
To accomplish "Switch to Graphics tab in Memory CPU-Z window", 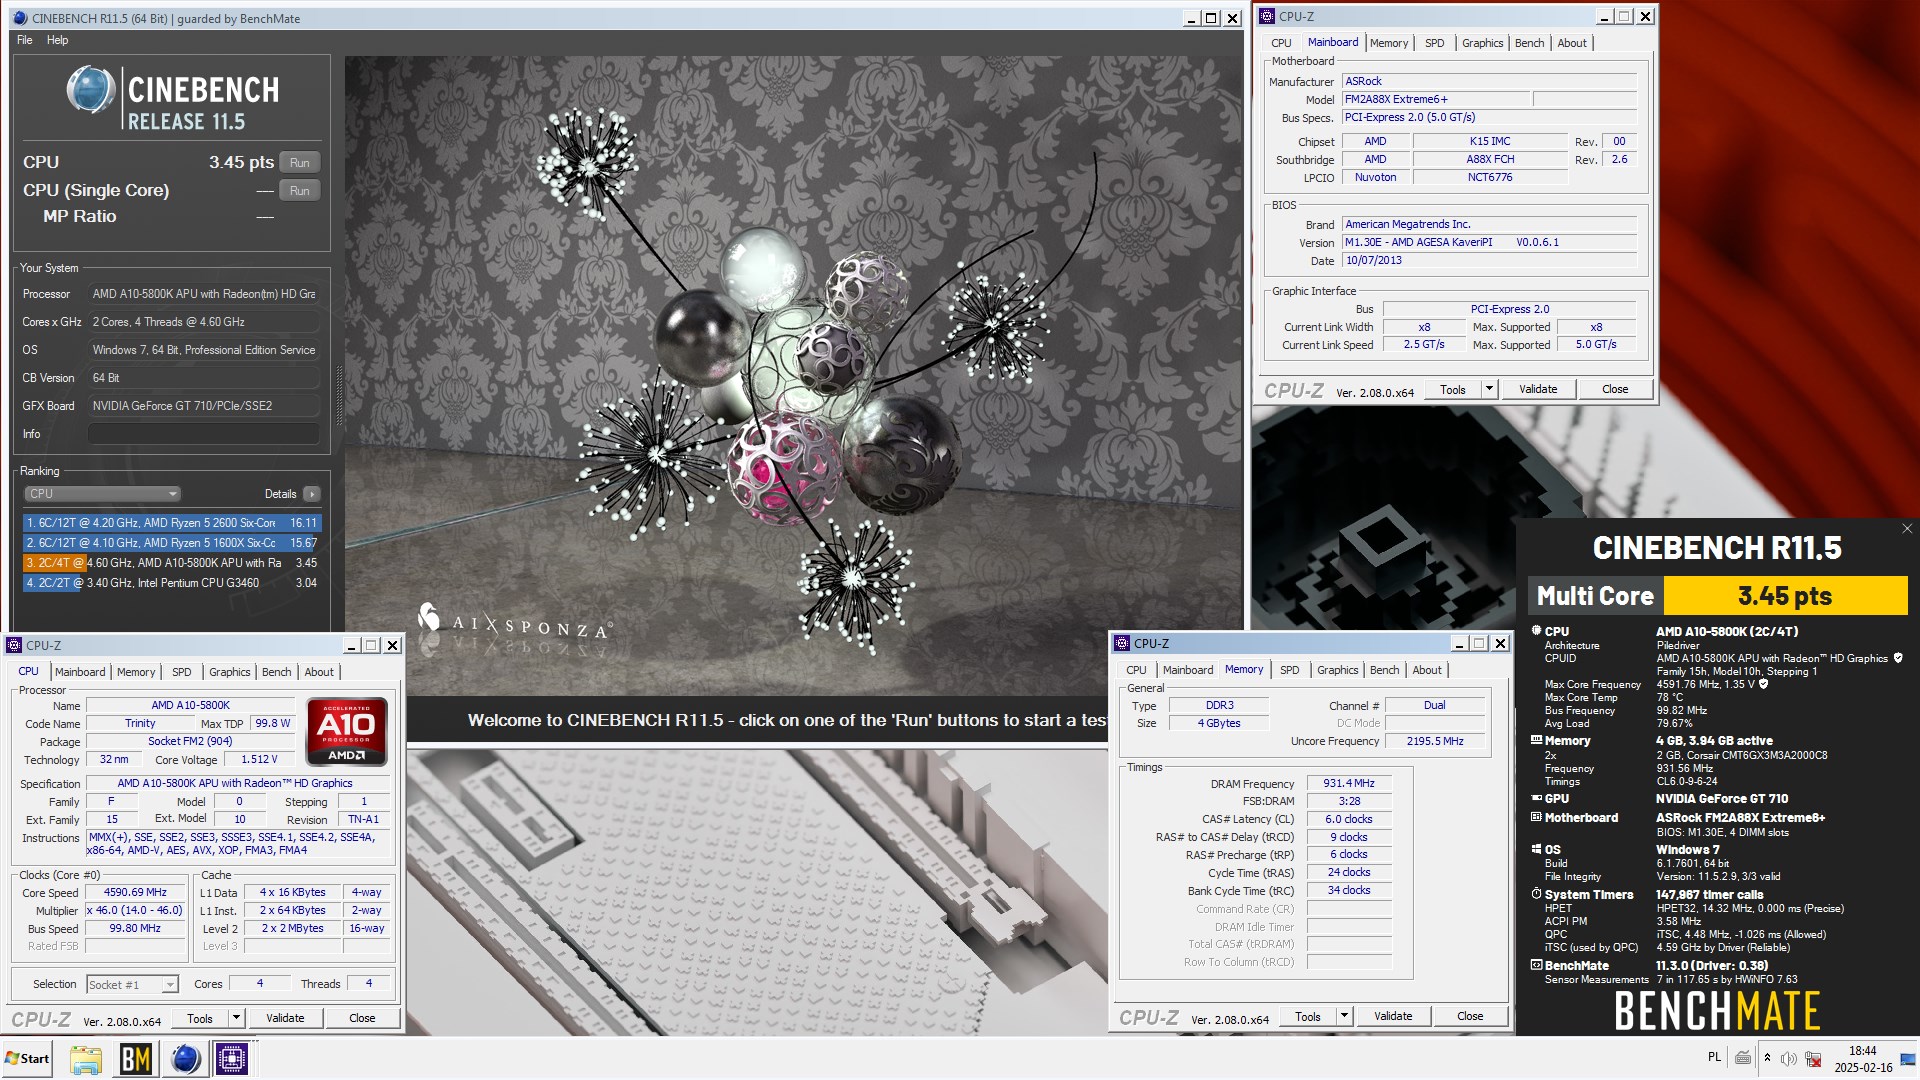I will click(1337, 670).
